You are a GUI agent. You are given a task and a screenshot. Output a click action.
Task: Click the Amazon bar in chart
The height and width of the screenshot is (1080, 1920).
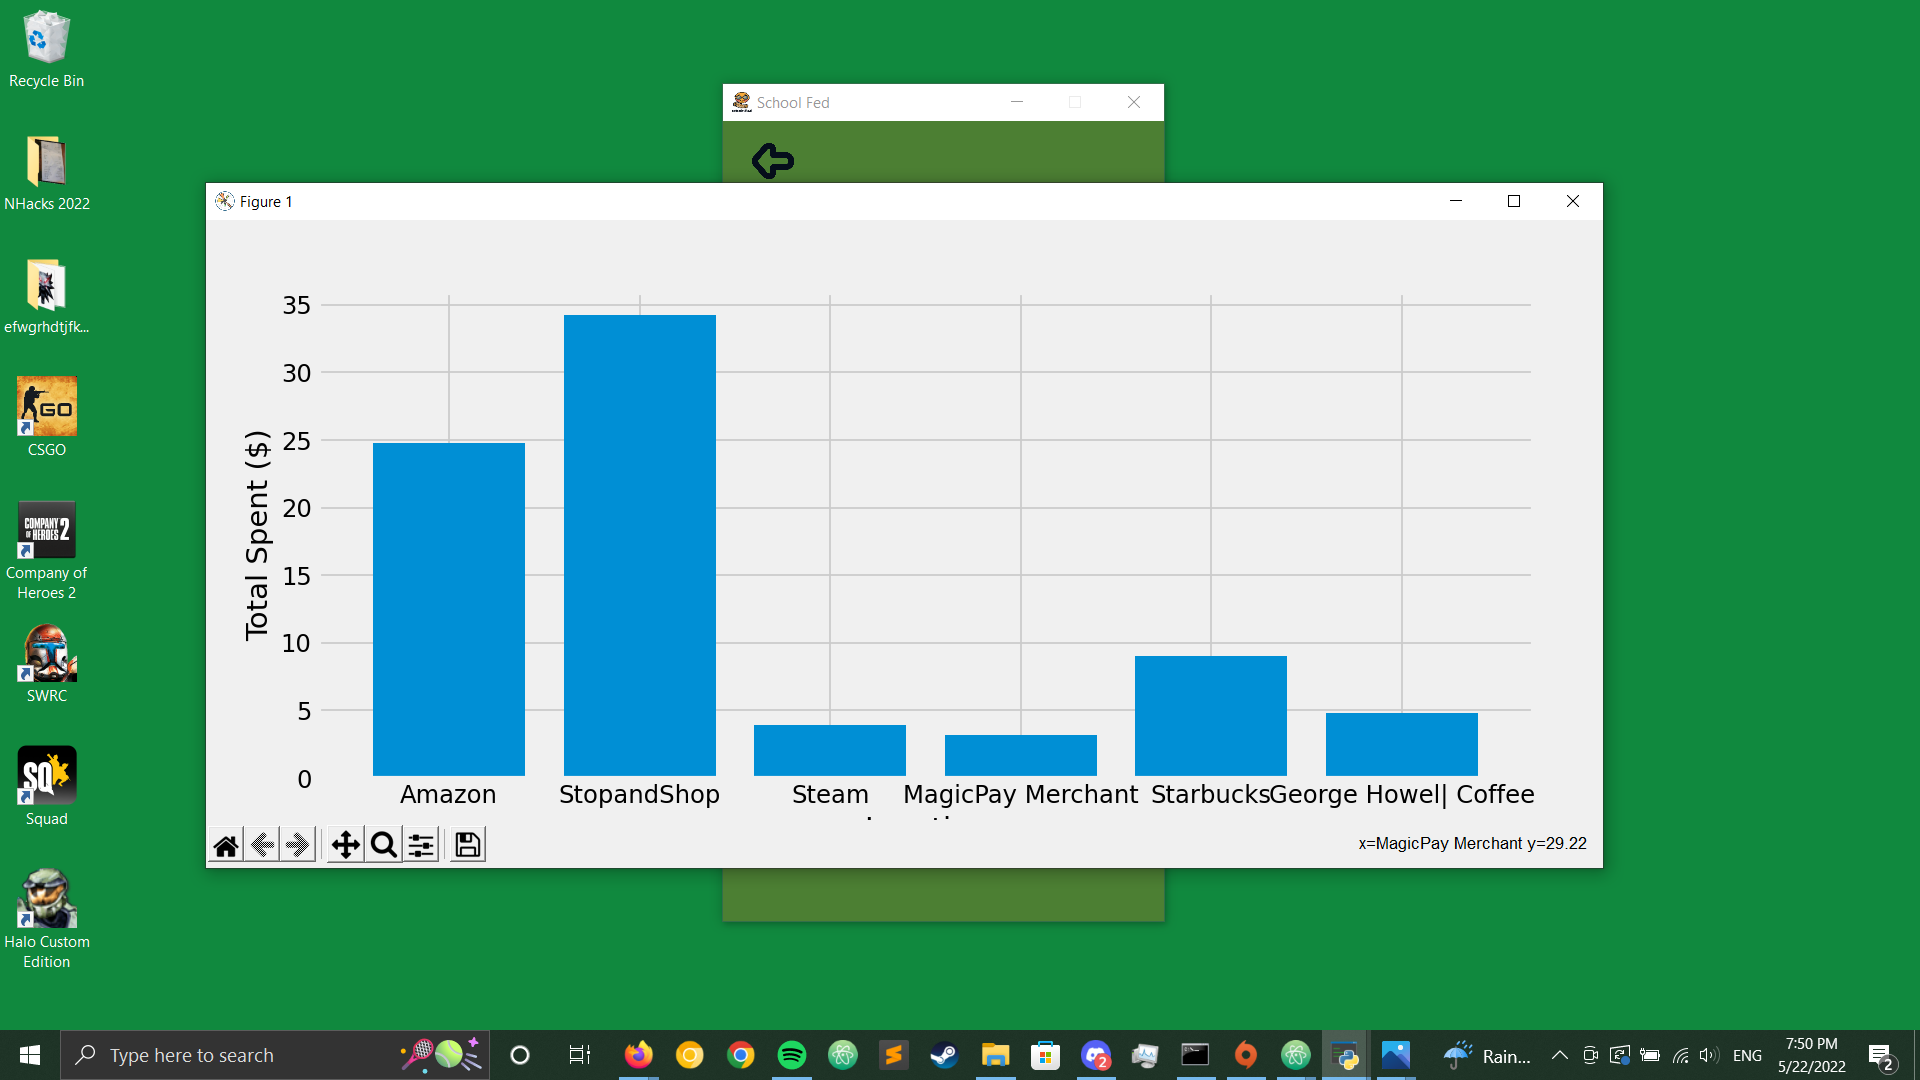pyautogui.click(x=448, y=608)
